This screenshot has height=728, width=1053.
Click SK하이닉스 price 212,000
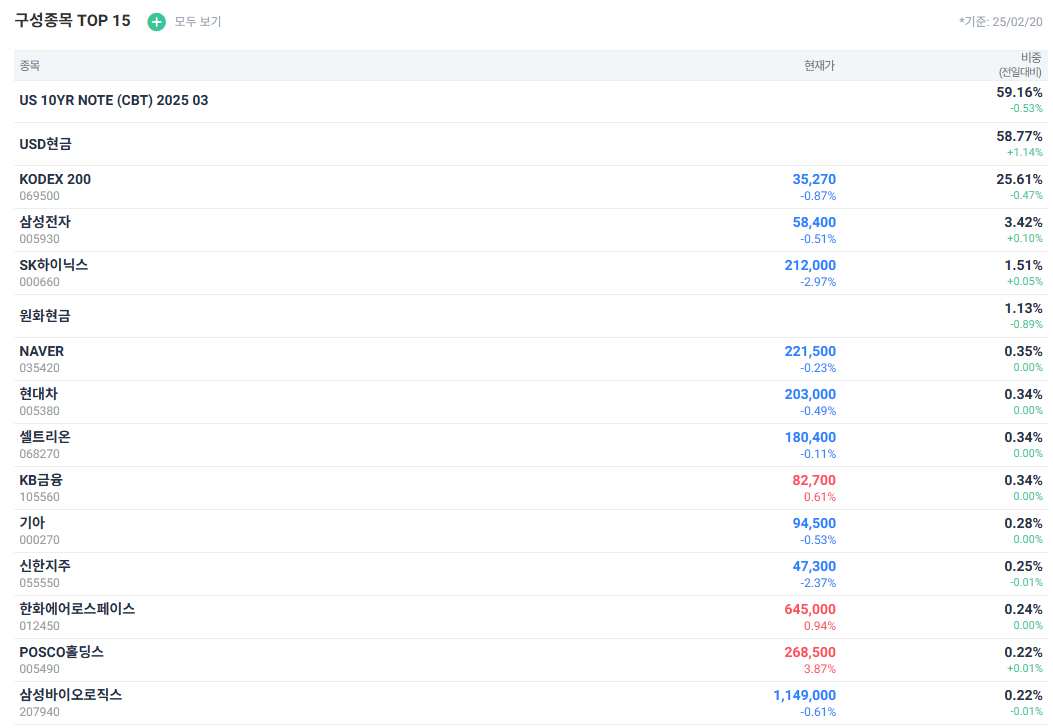click(810, 265)
